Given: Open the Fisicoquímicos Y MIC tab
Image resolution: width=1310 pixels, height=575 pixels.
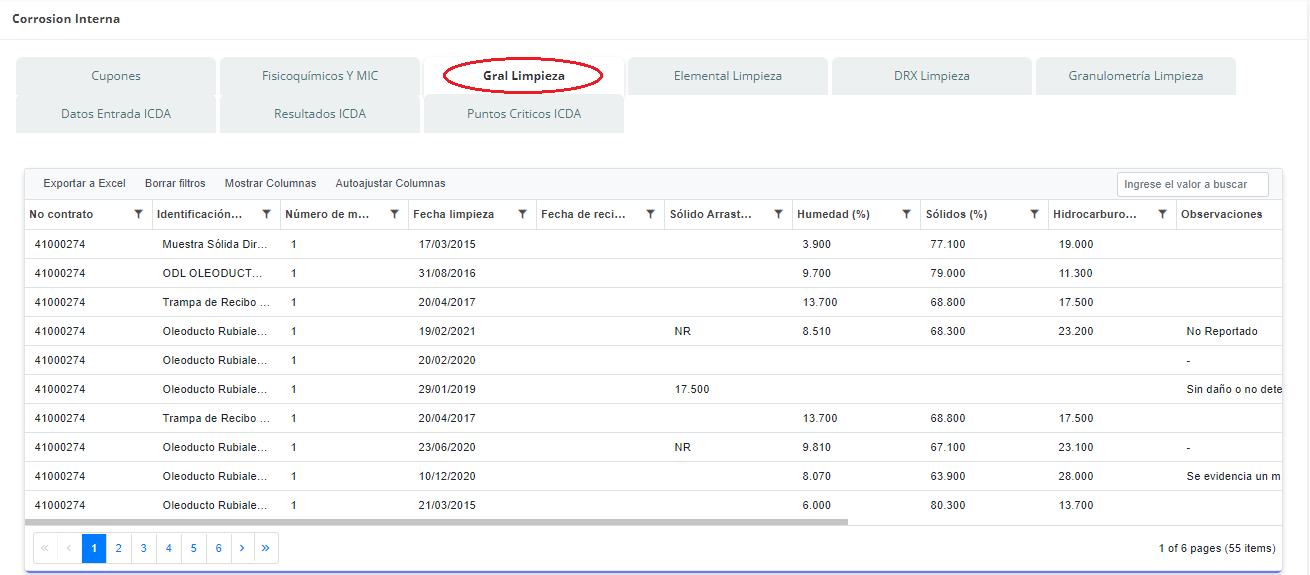Looking at the screenshot, I should click(x=320, y=76).
